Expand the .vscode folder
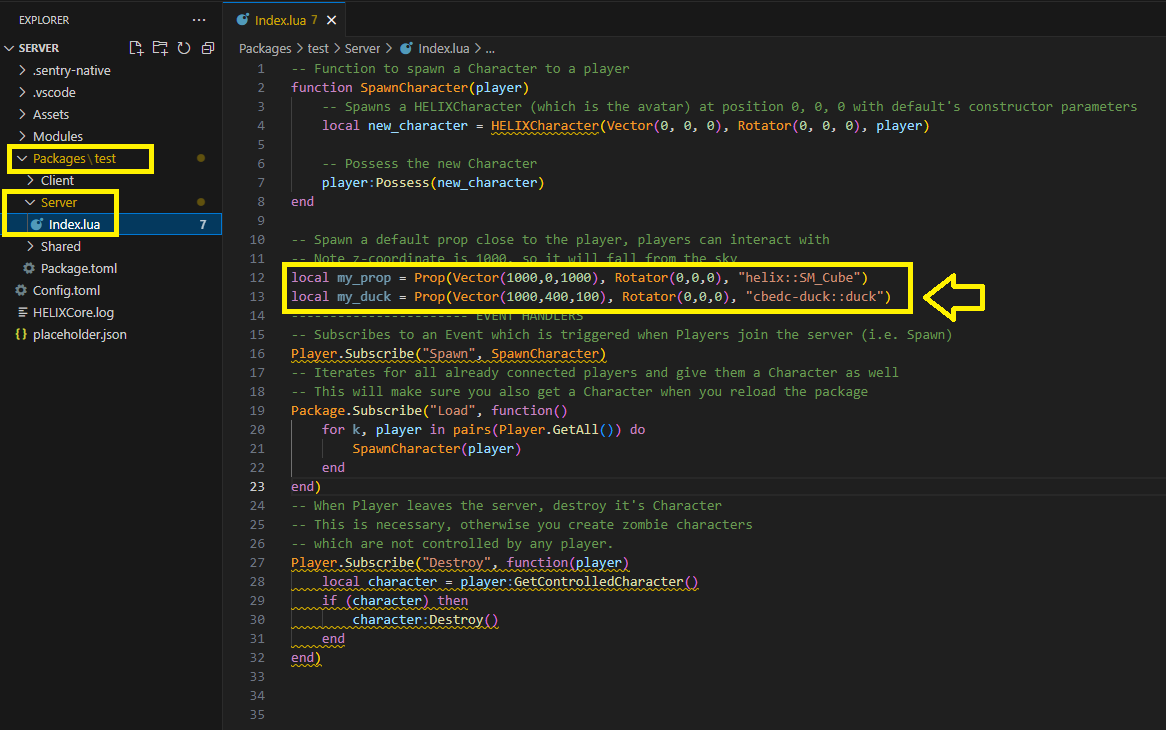This screenshot has height=730, width=1166. pyautogui.click(x=54, y=92)
